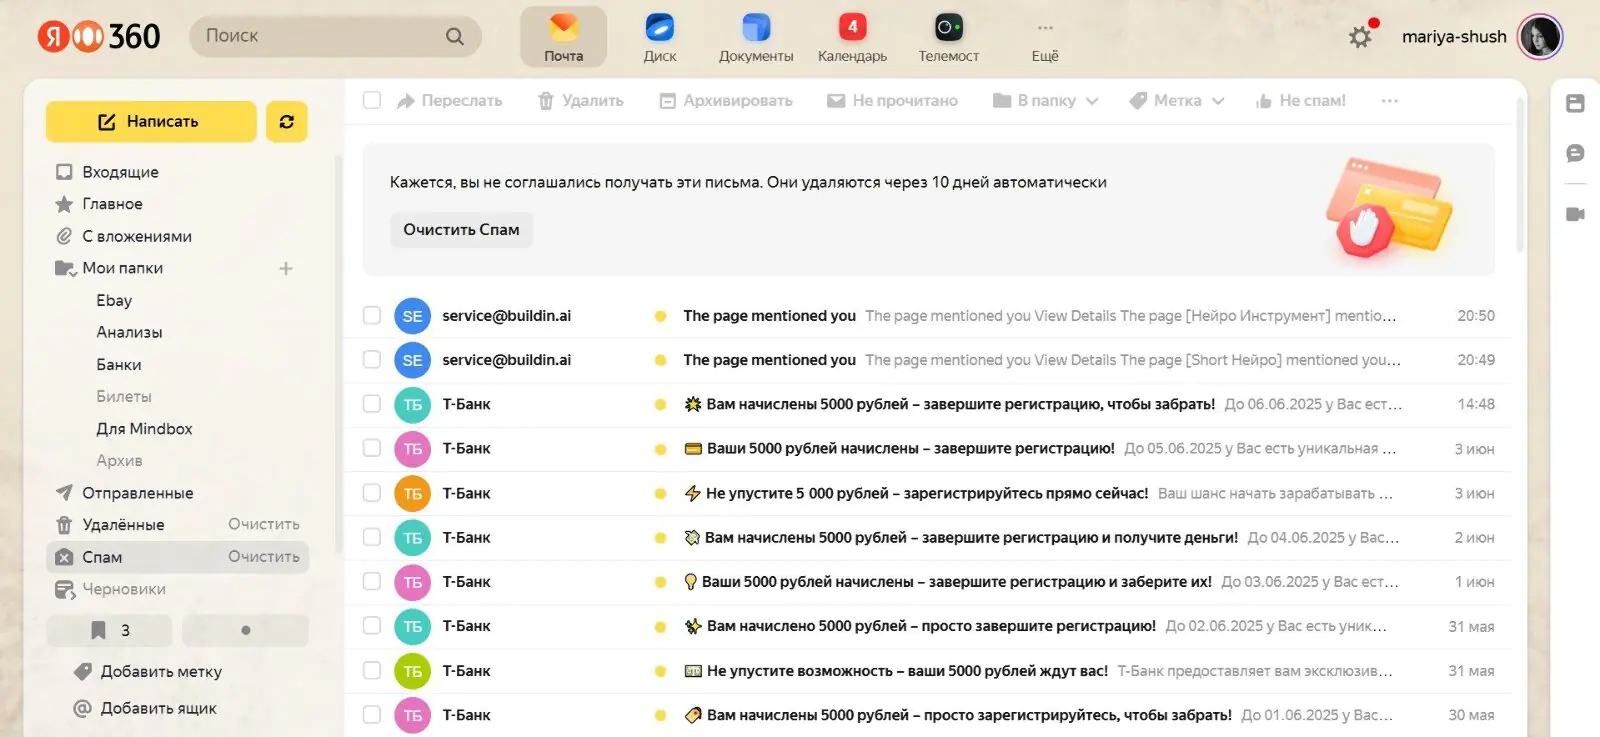Open the Билеты folder
1600x737 pixels.
coord(124,397)
